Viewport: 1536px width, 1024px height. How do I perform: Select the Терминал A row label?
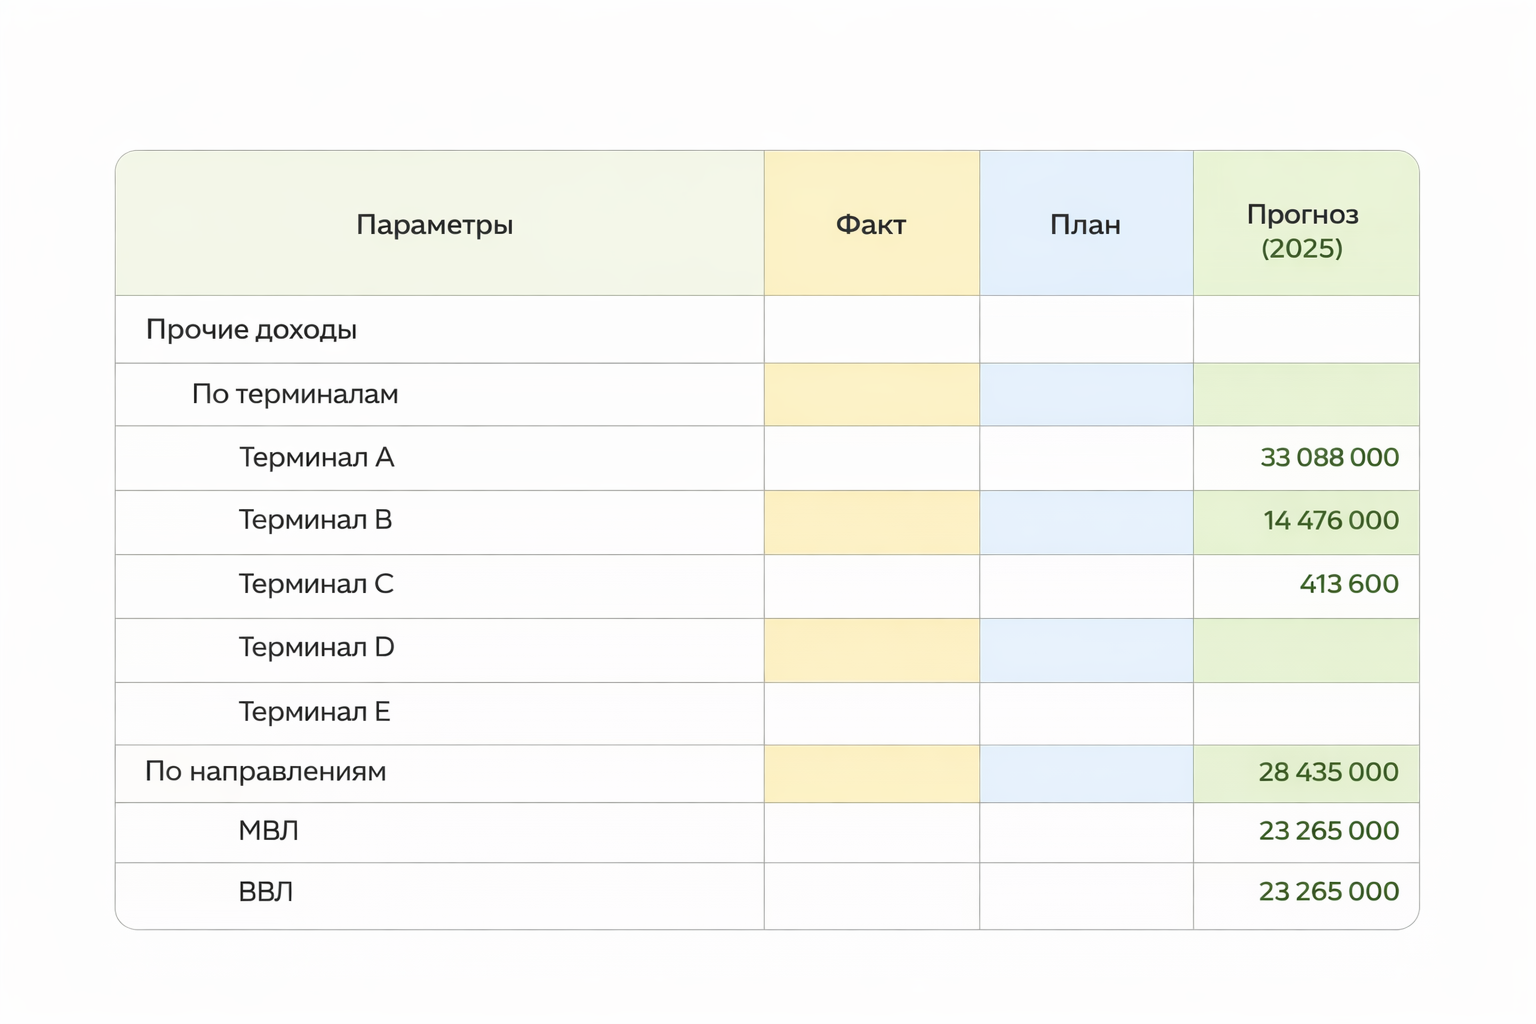point(316,457)
